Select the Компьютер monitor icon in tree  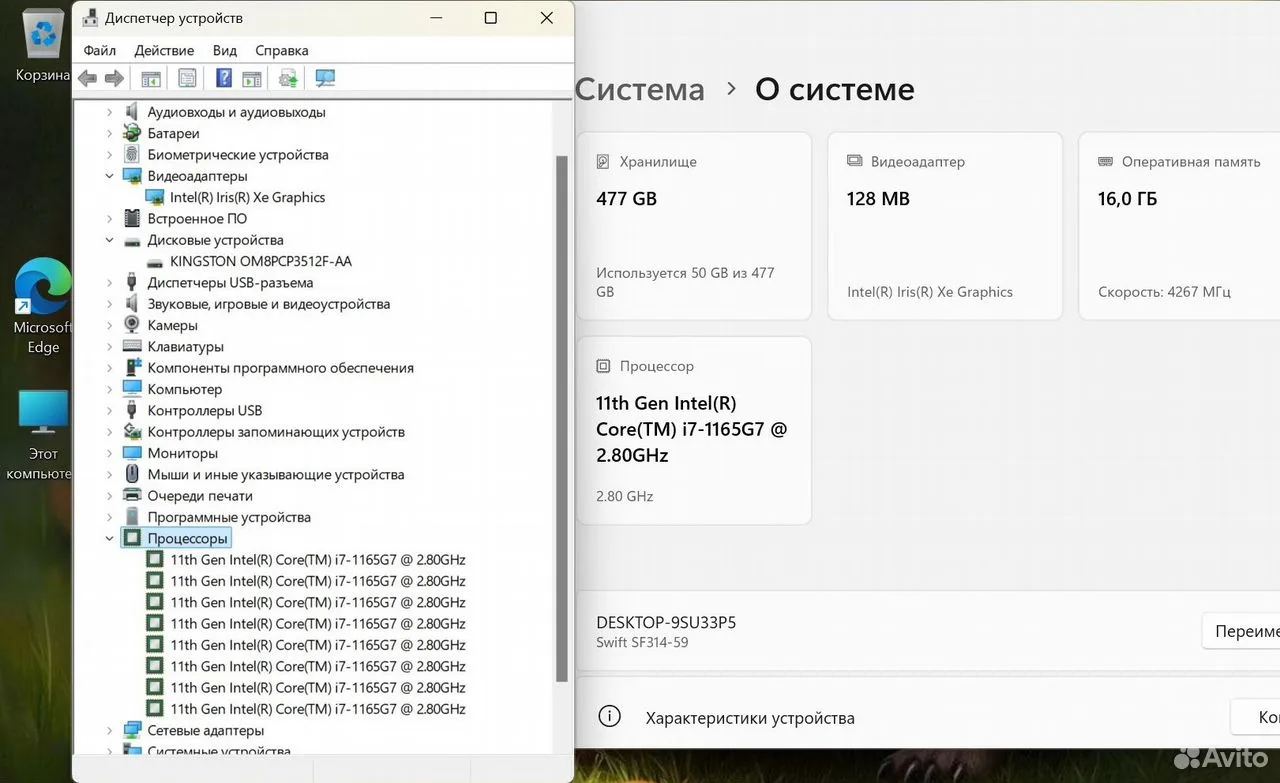(132, 389)
